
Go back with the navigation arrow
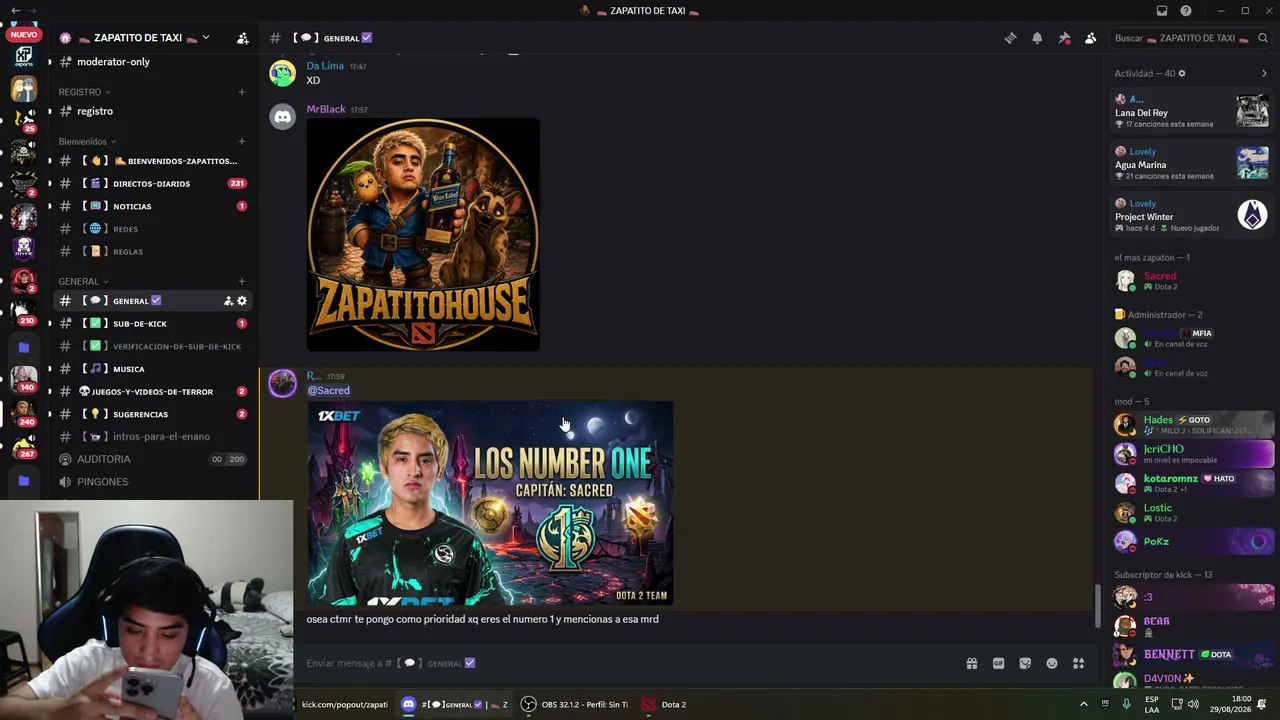coord(15,11)
